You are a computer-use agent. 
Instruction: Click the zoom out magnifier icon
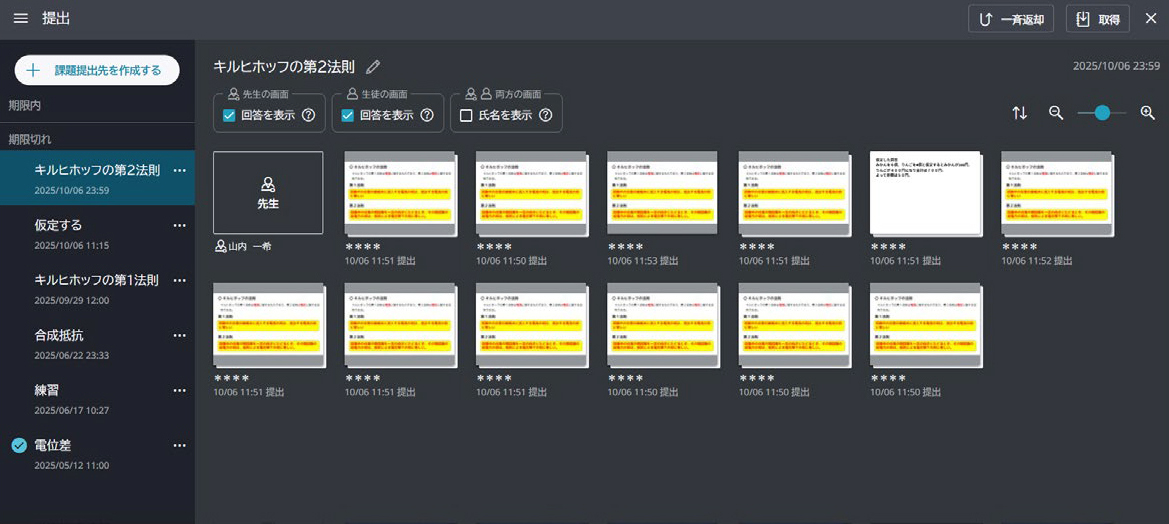click(1056, 113)
